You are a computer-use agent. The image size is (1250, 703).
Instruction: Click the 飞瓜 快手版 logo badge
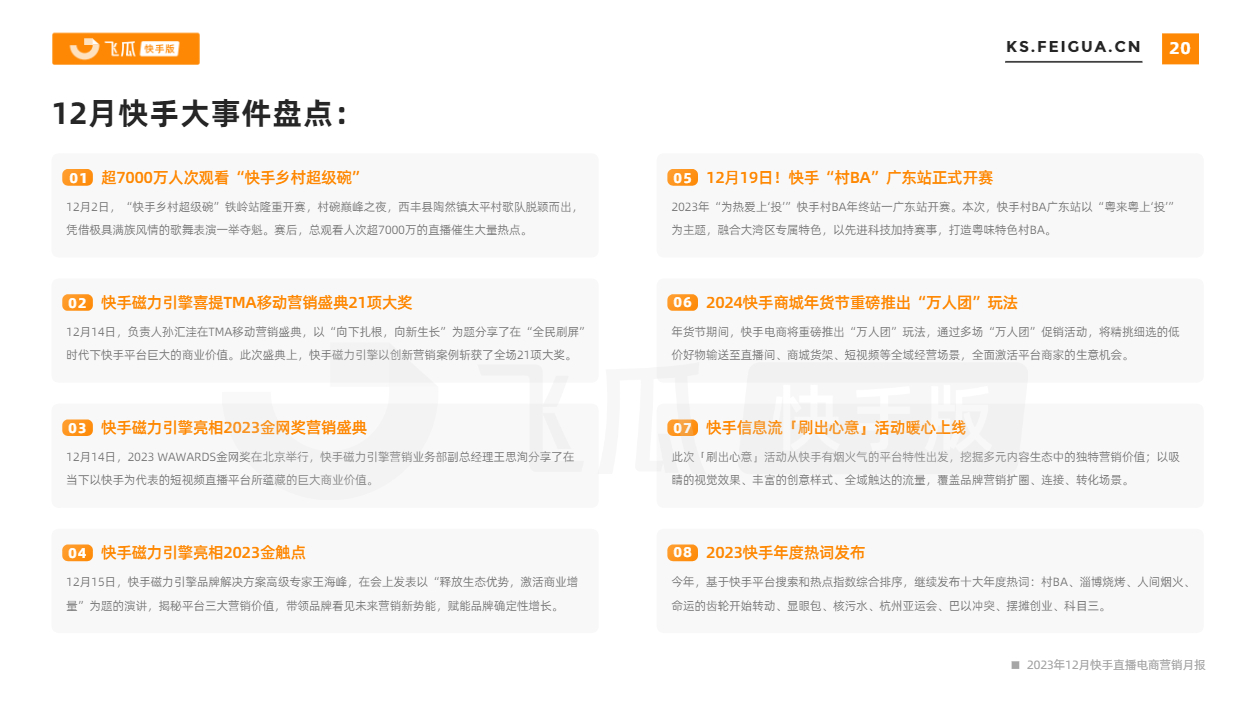click(x=126, y=49)
